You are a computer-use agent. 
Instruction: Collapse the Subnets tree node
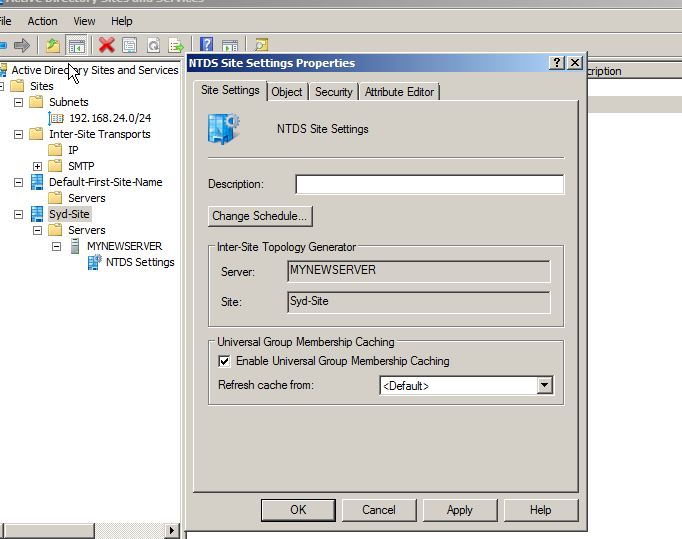[x=18, y=103]
